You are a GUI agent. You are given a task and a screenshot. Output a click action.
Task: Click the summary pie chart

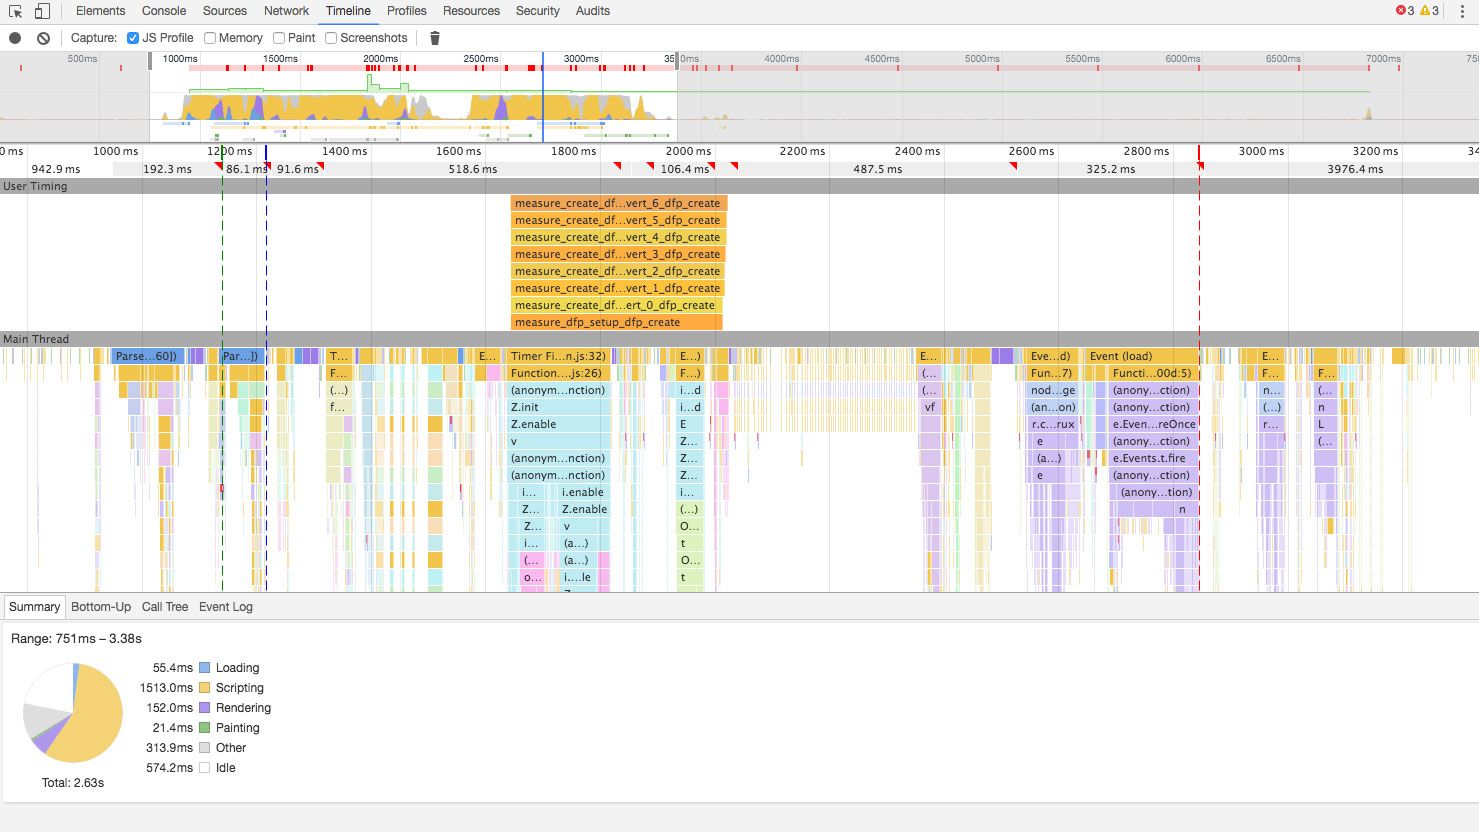[73, 713]
